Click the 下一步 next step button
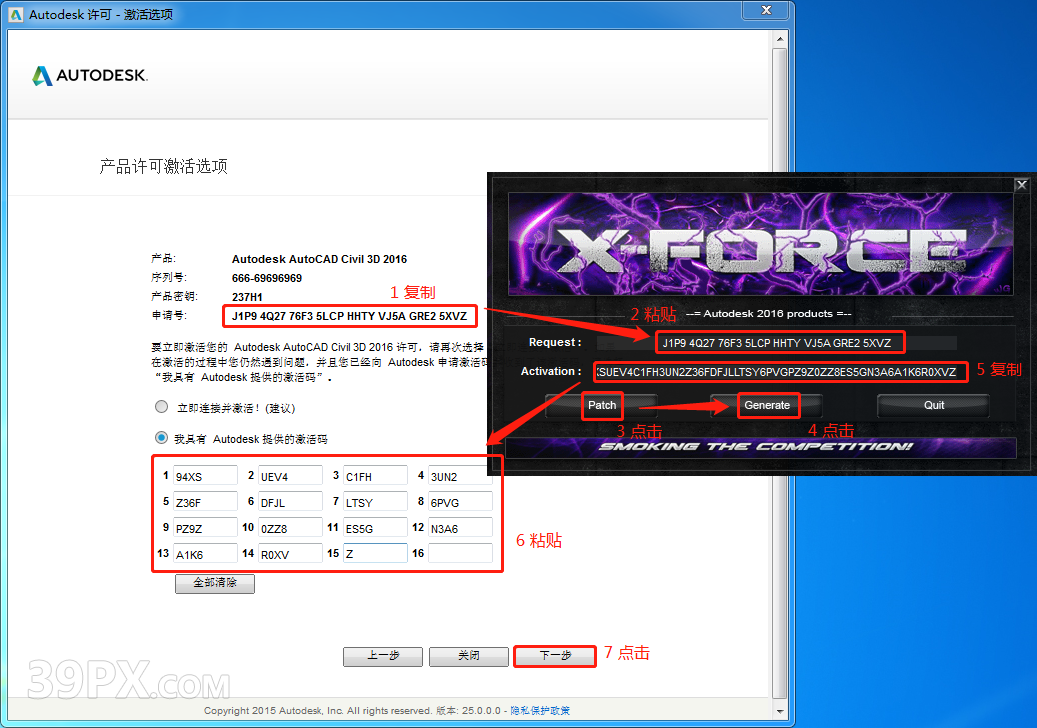Screen dimensions: 1037x728 (x=555, y=656)
